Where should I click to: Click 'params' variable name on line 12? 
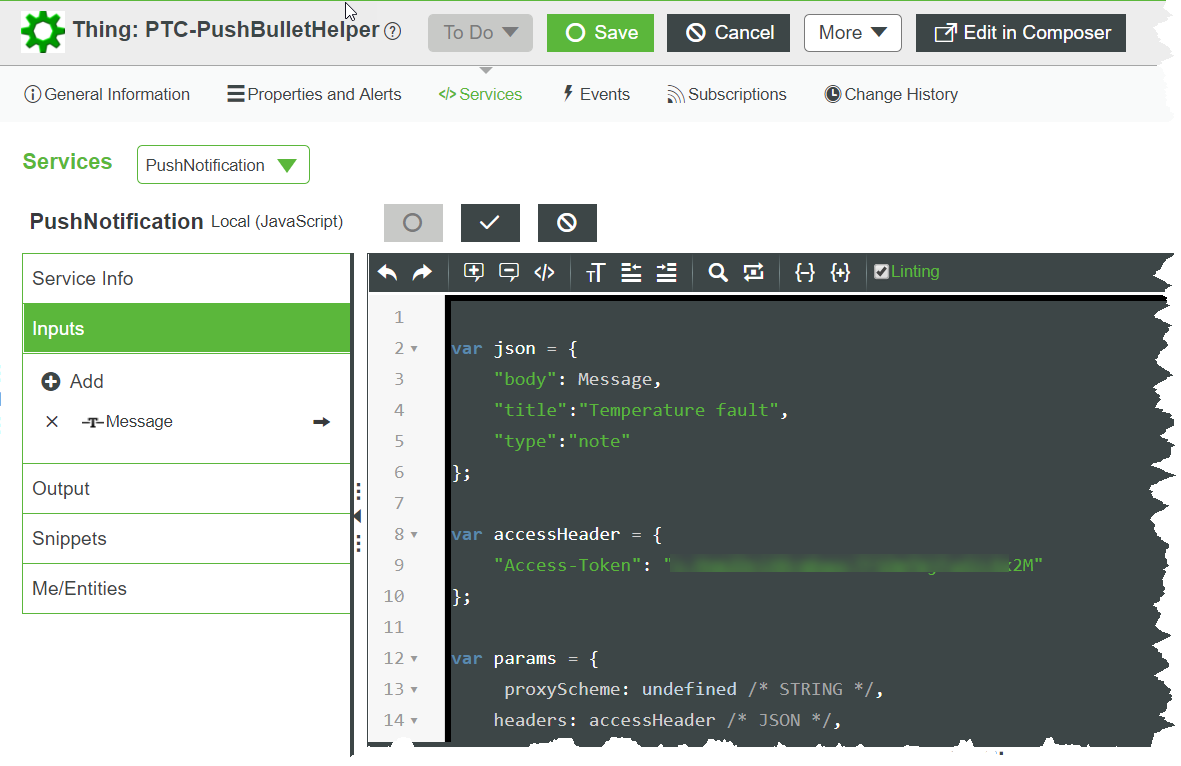[525, 659]
